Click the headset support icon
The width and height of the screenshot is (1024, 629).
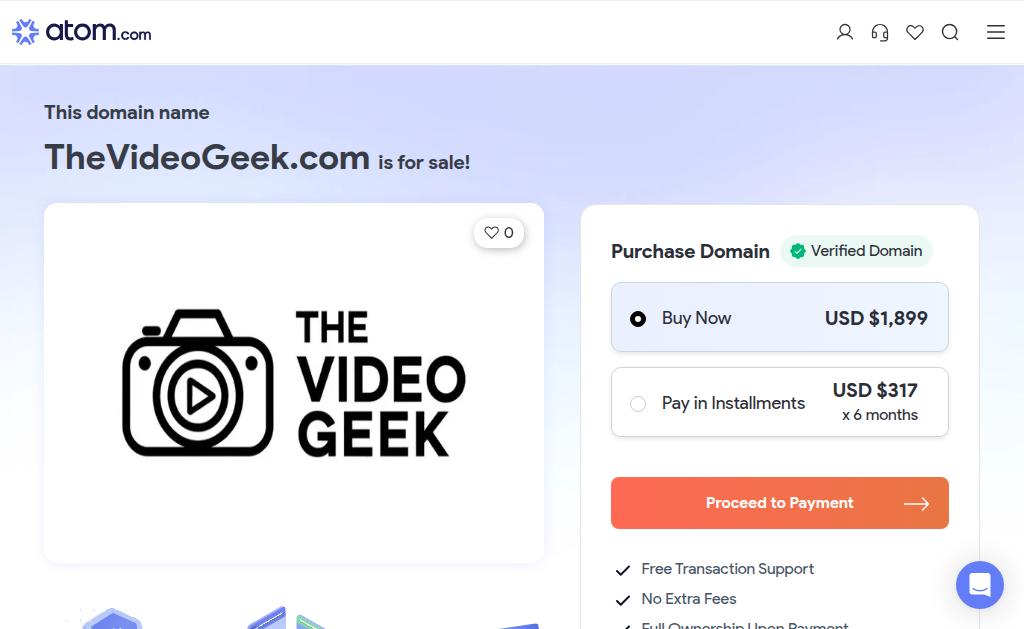880,32
